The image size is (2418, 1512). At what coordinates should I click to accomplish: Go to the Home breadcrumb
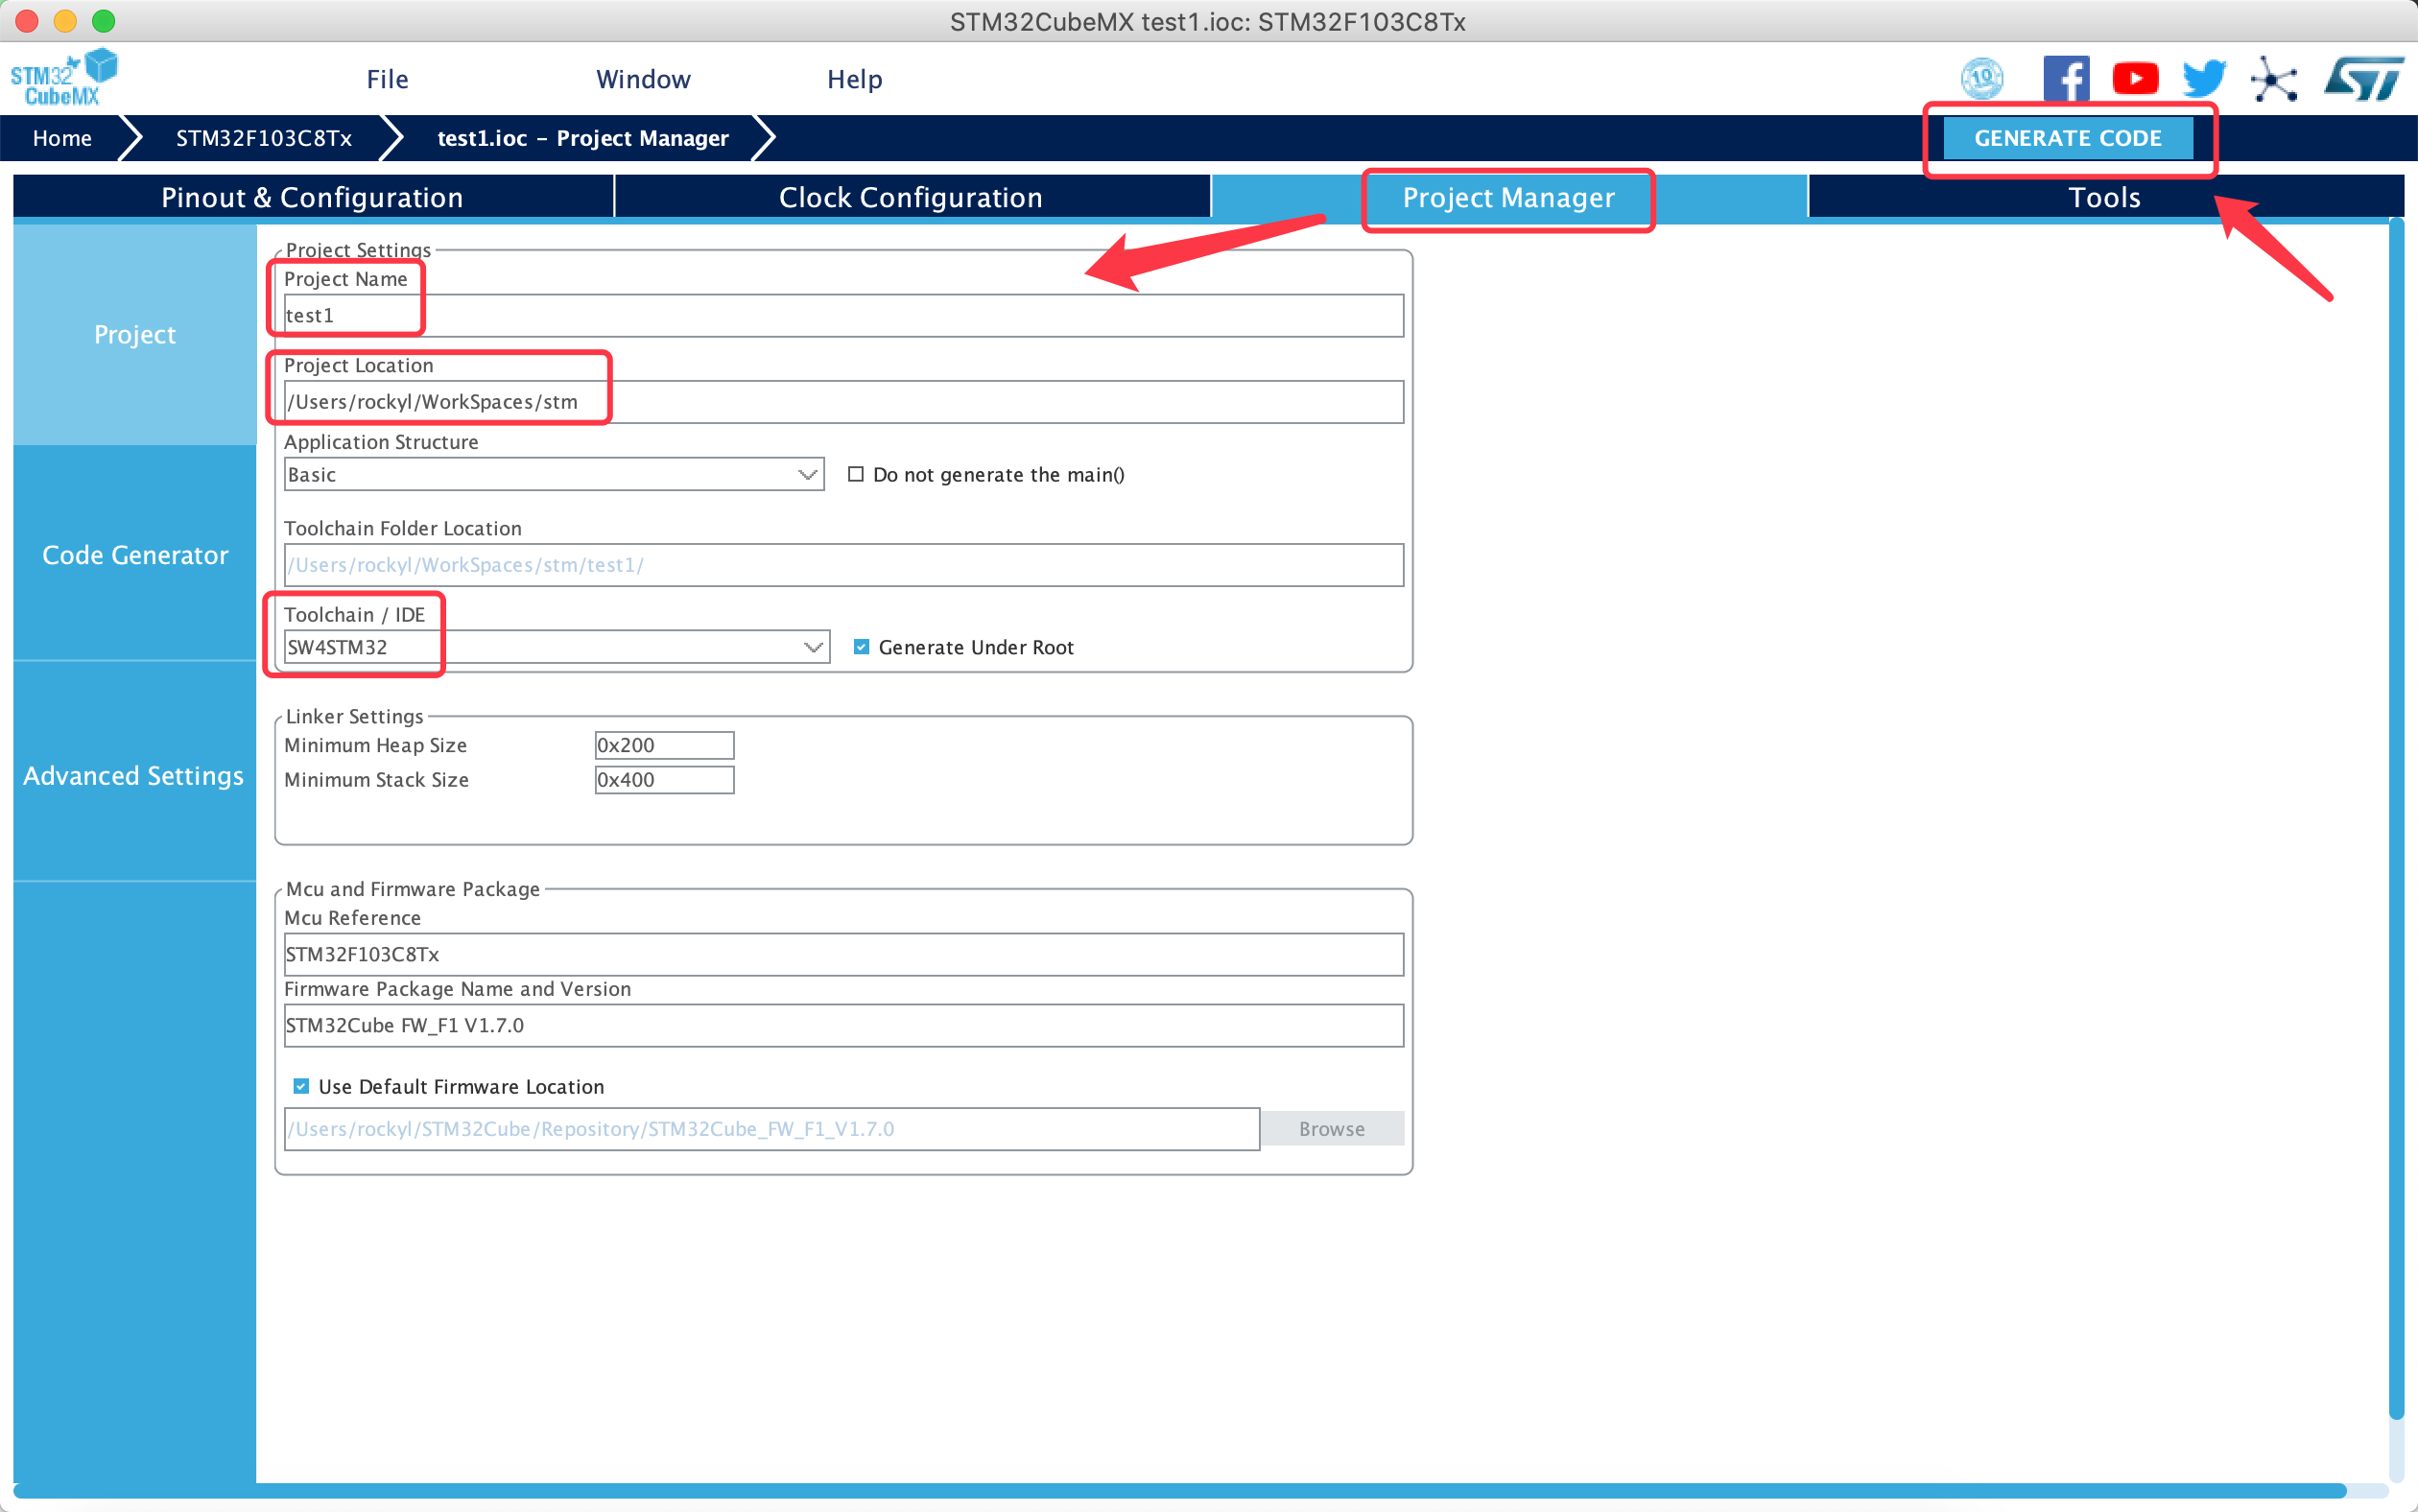click(62, 138)
